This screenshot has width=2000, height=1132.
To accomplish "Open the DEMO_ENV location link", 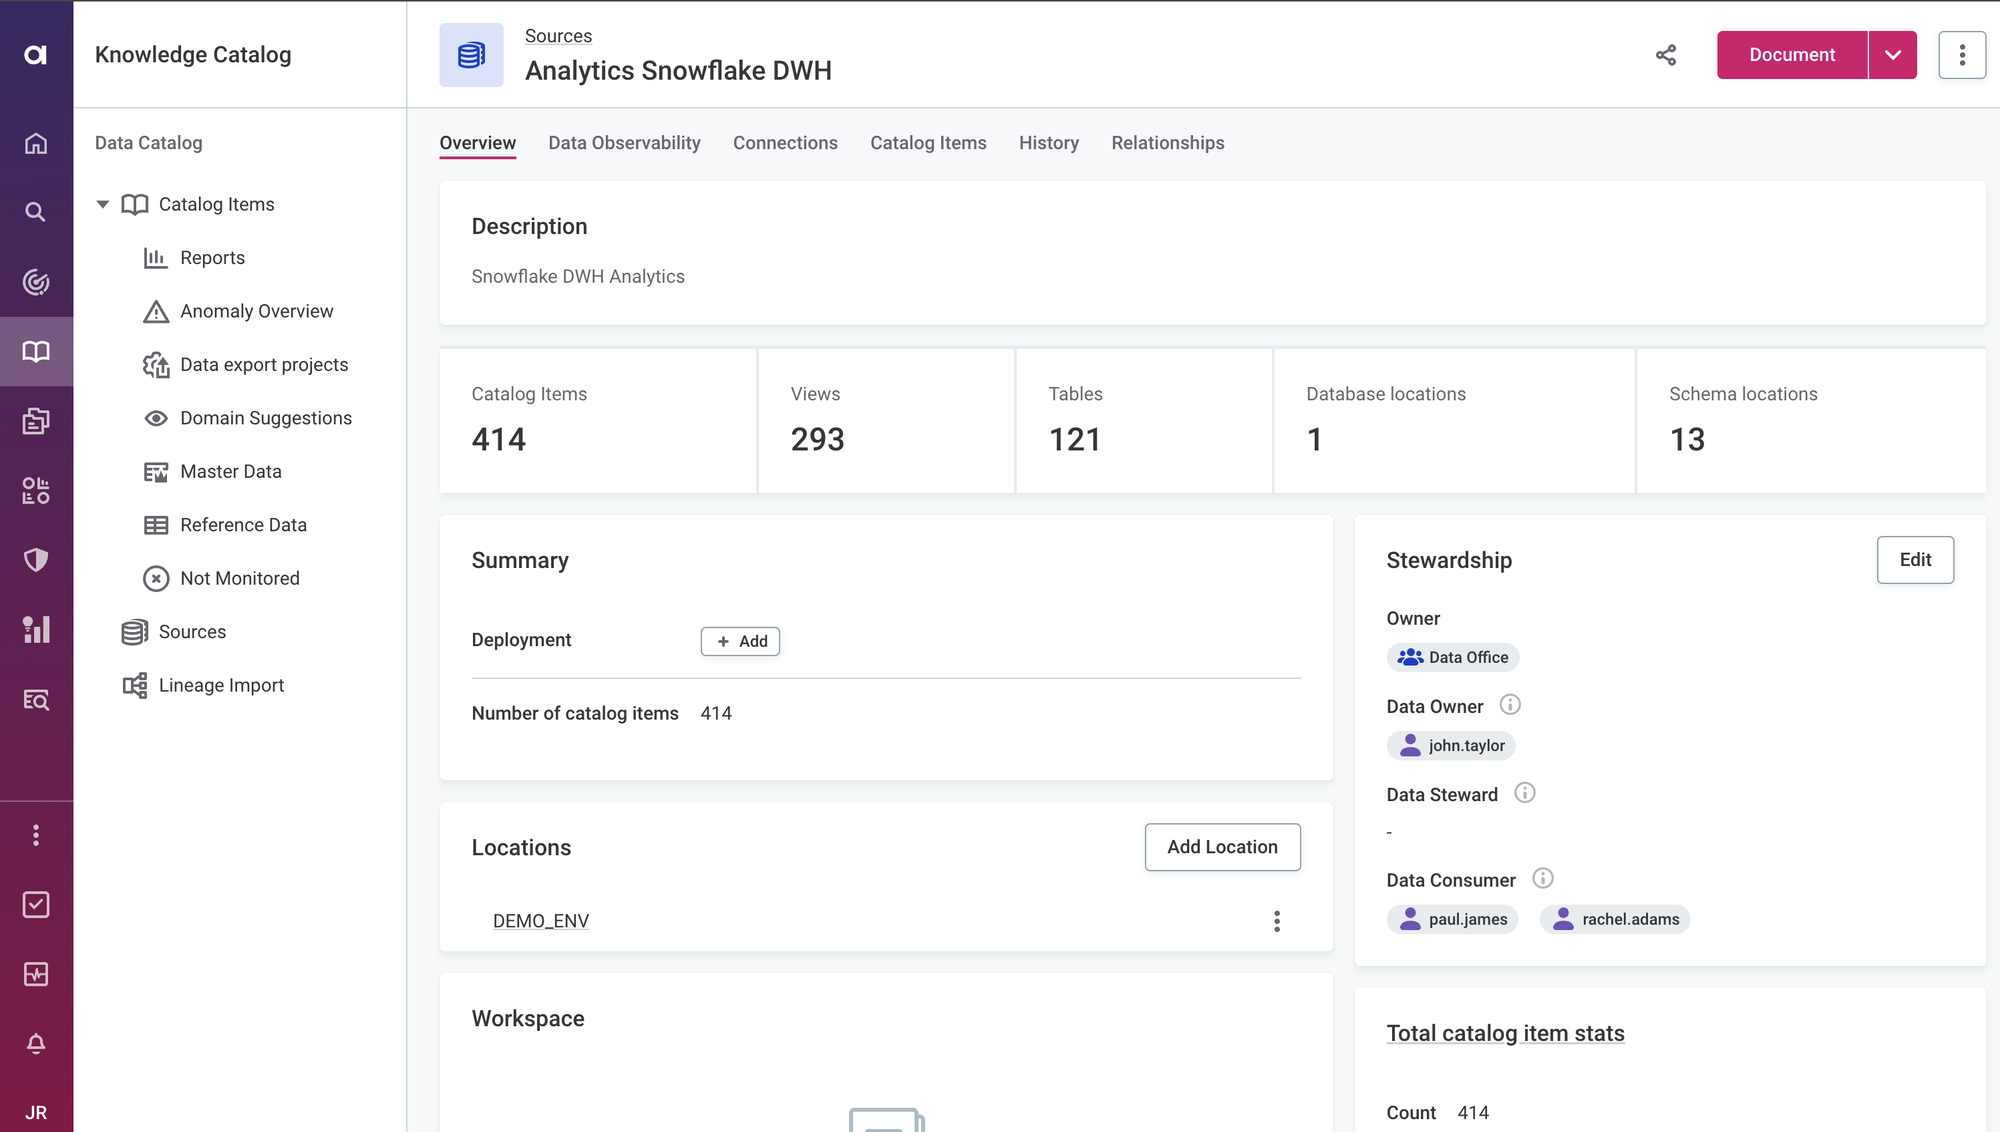I will click(541, 921).
